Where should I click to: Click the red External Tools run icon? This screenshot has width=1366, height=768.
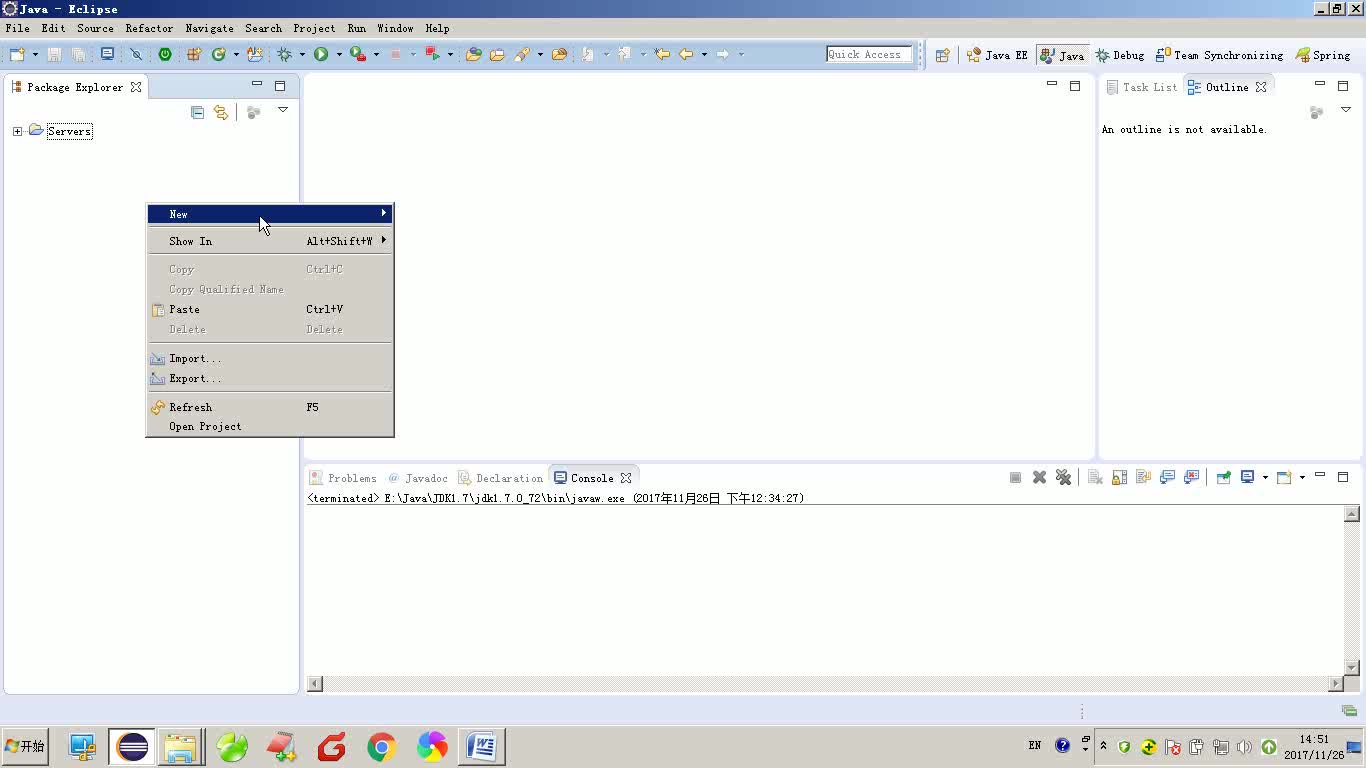point(432,54)
